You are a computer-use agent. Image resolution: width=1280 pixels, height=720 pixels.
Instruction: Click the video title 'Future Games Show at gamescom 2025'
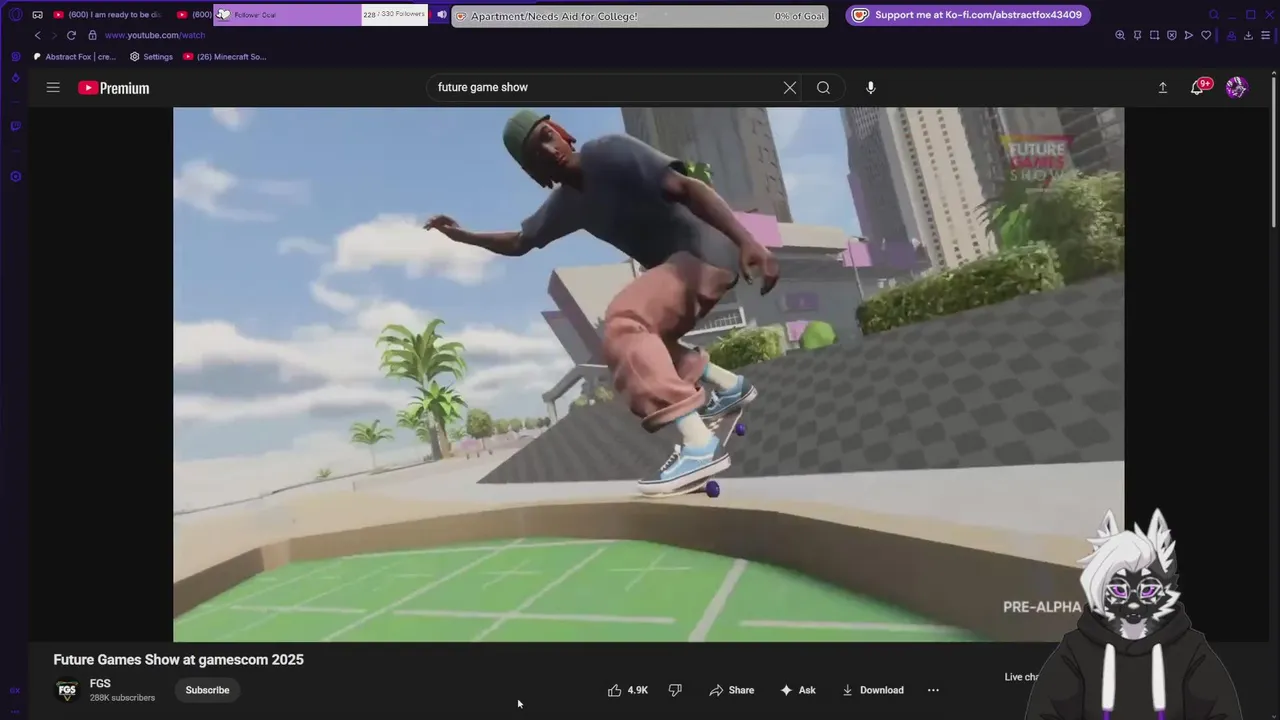click(x=178, y=660)
